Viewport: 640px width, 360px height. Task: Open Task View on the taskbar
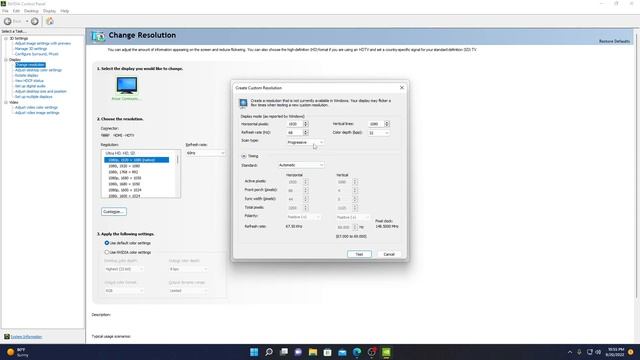284,352
